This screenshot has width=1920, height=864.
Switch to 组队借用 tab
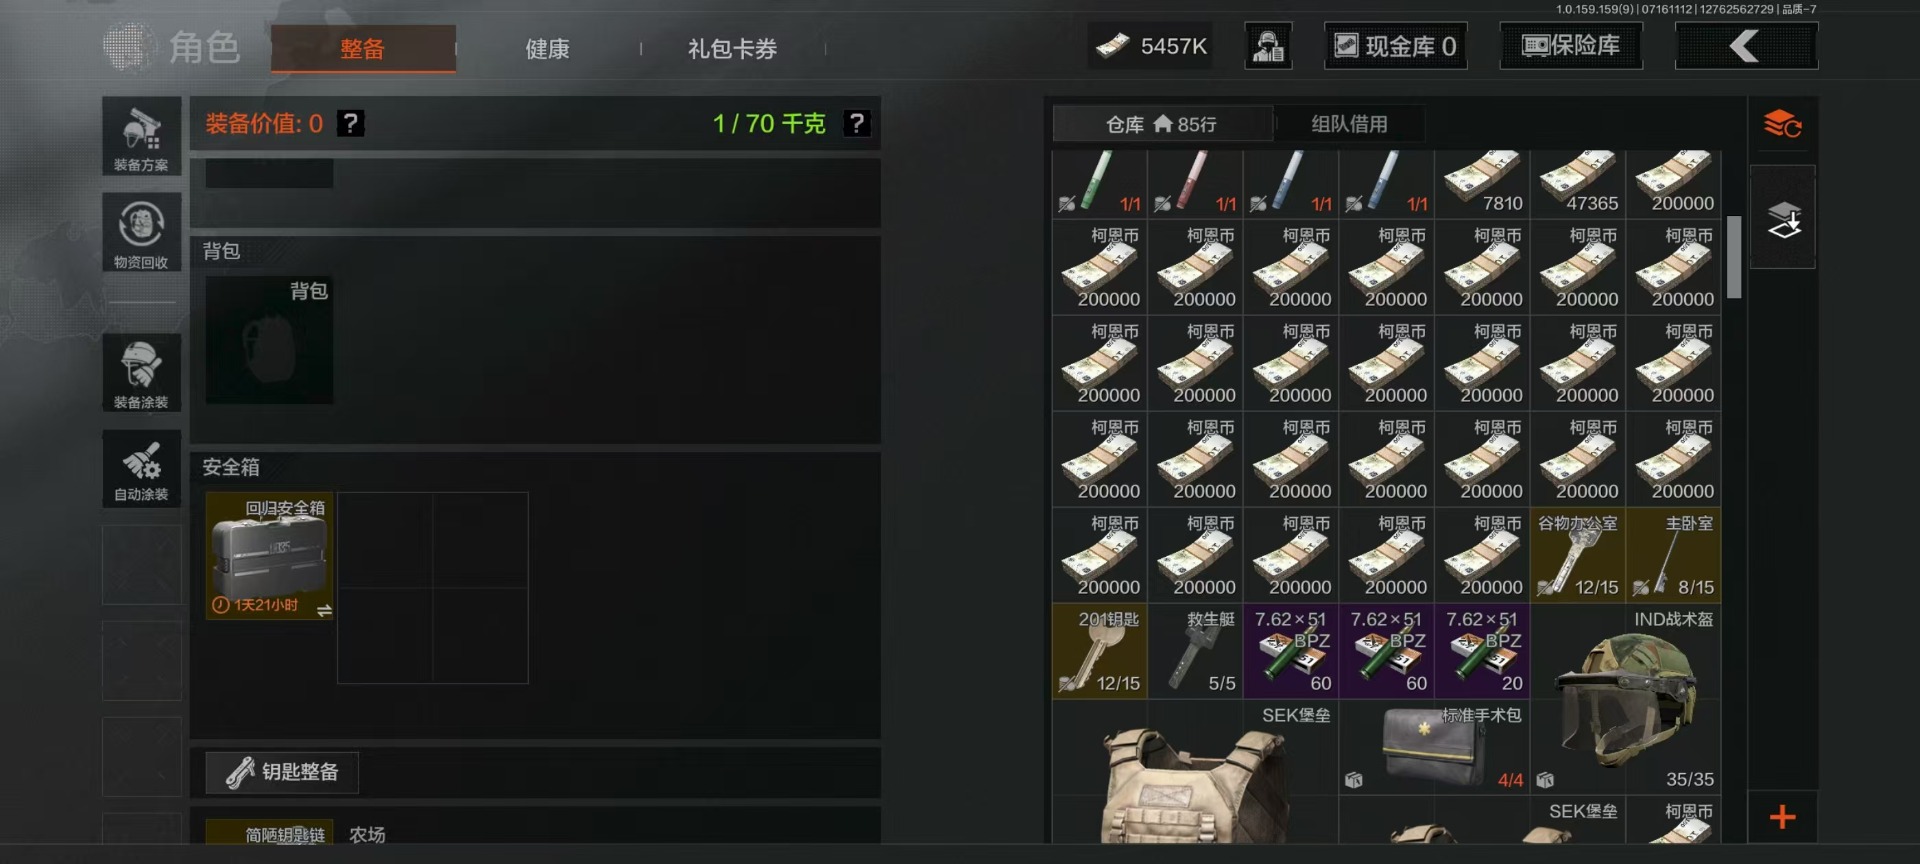pos(1349,124)
